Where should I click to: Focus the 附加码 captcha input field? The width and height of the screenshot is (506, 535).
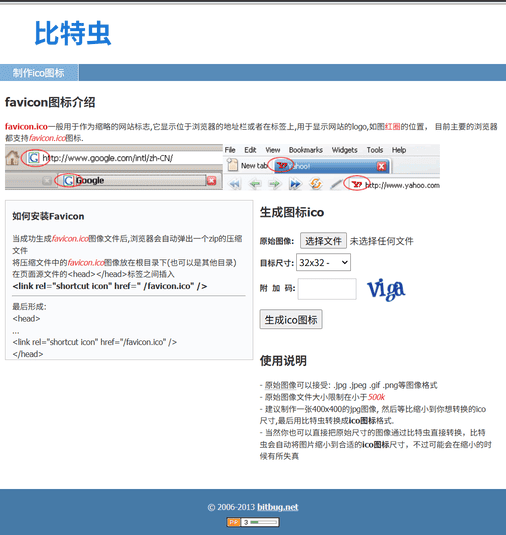point(327,289)
